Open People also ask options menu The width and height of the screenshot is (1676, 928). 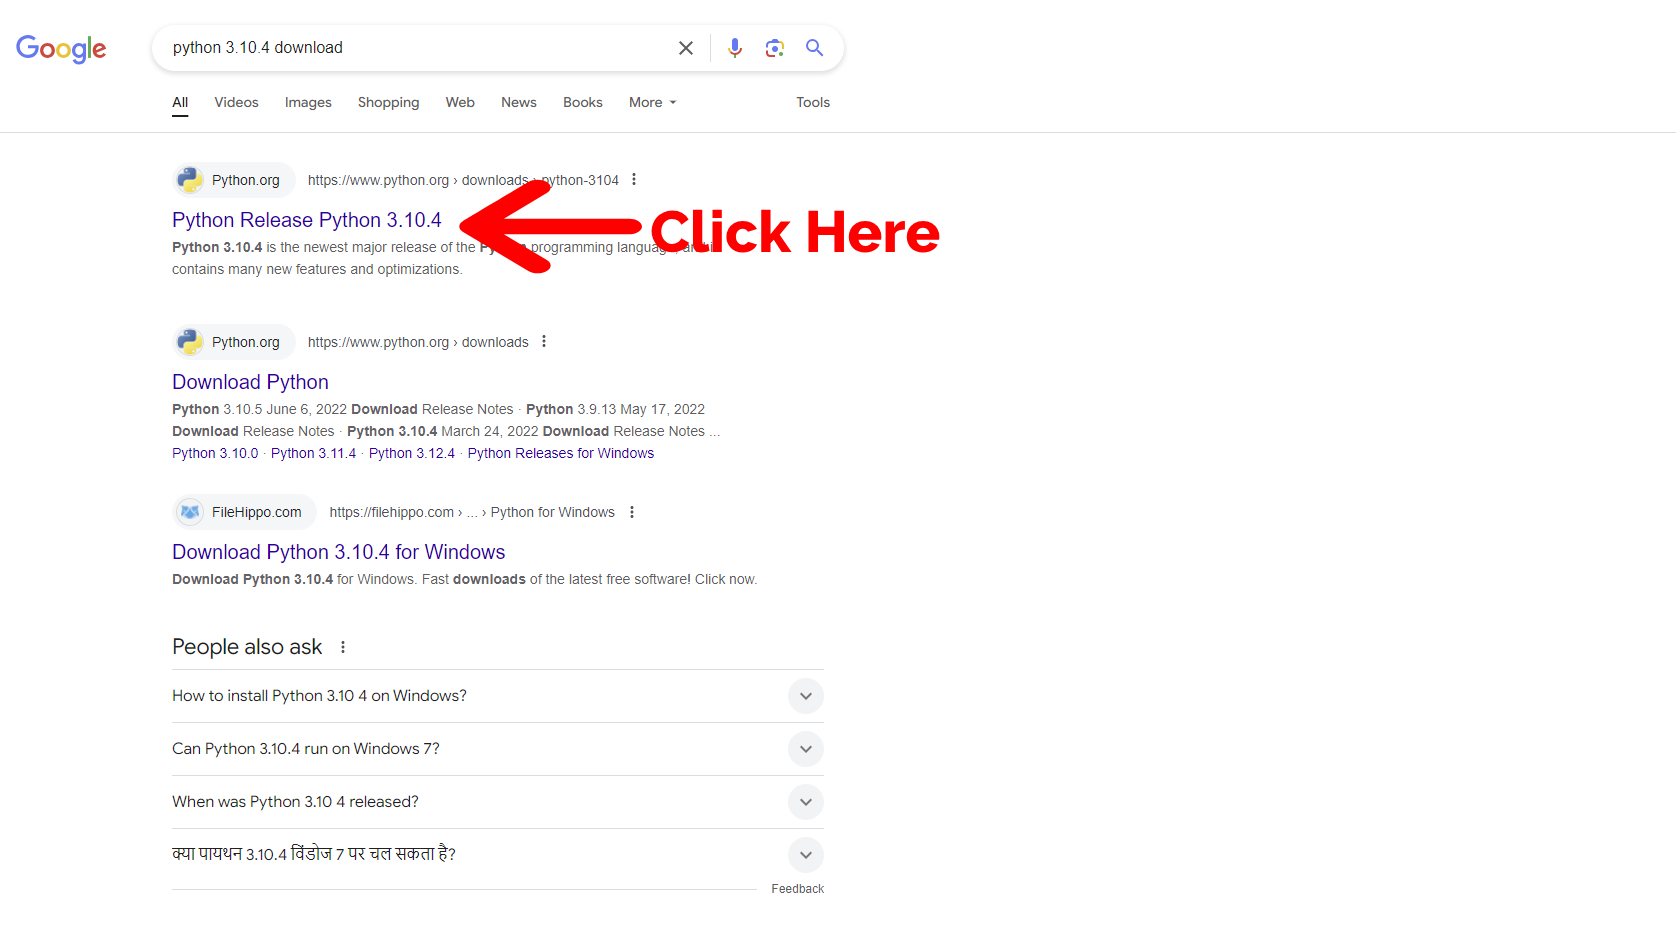[343, 647]
